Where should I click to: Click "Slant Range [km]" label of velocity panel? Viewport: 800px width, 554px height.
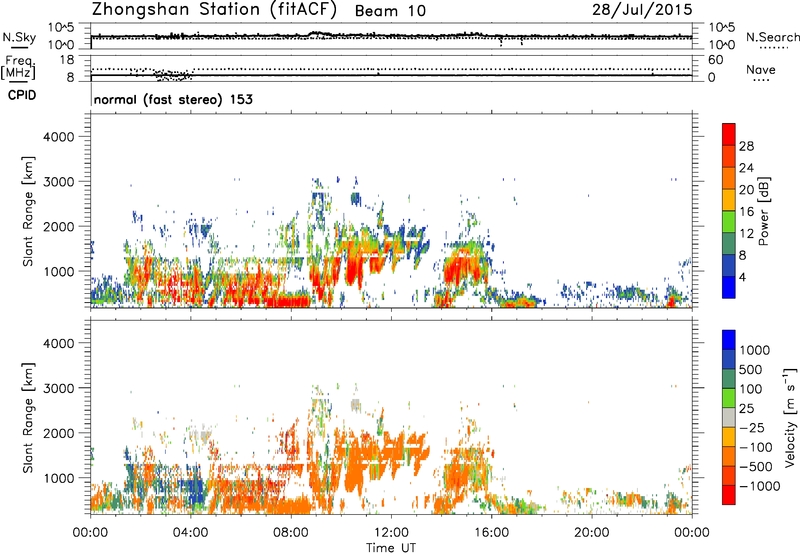click(28, 418)
